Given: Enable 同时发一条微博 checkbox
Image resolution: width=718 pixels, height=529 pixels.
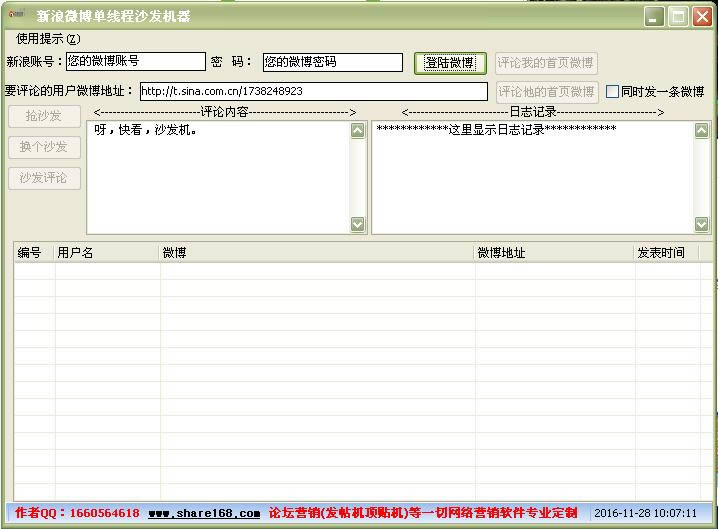Looking at the screenshot, I should (613, 92).
